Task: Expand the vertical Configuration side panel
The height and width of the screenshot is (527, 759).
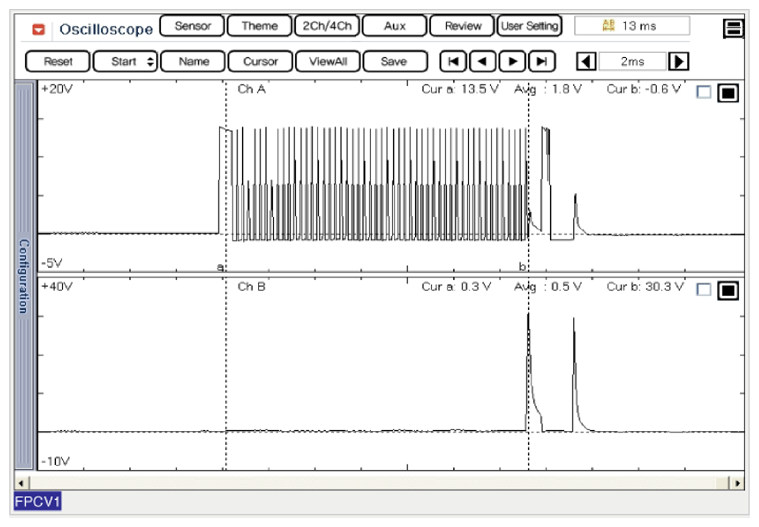Action: click(24, 275)
